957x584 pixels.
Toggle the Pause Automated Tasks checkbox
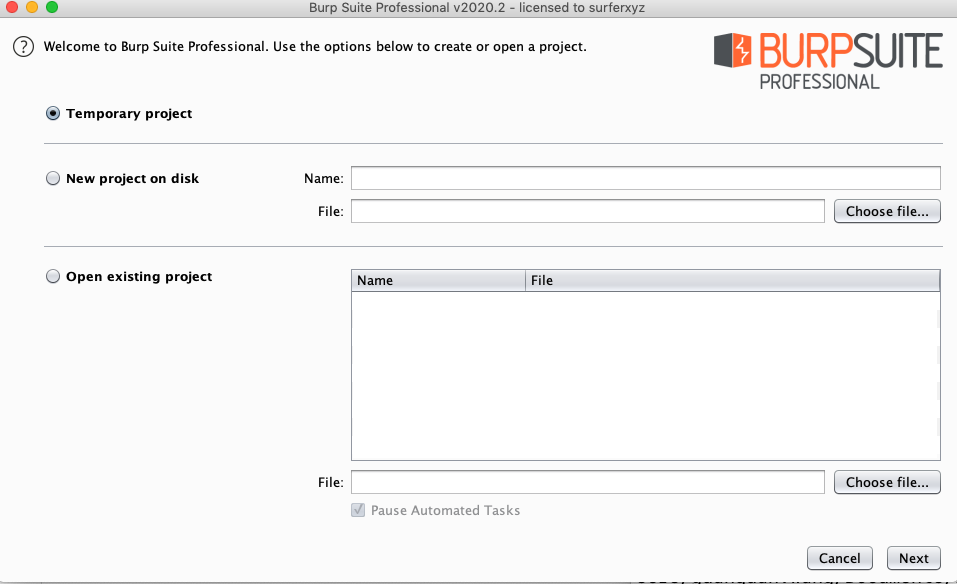pyautogui.click(x=358, y=510)
